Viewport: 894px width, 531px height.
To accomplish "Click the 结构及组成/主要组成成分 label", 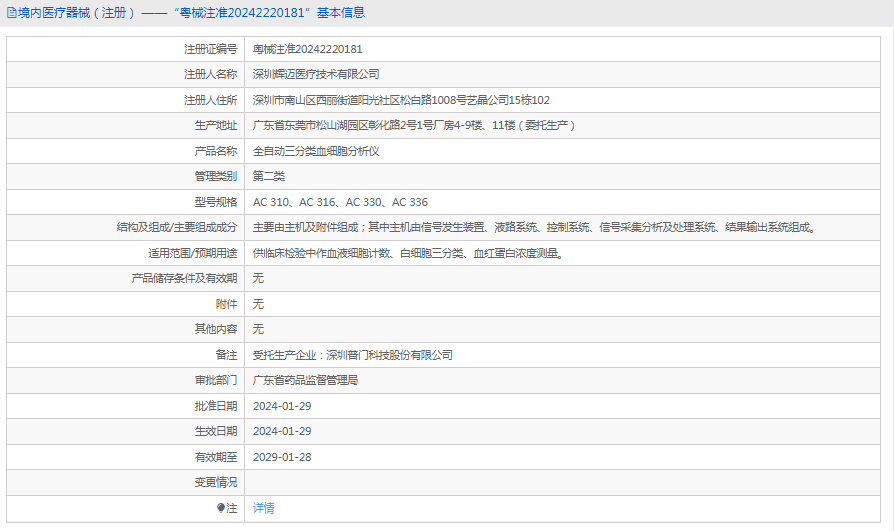I will pyautogui.click(x=177, y=227).
